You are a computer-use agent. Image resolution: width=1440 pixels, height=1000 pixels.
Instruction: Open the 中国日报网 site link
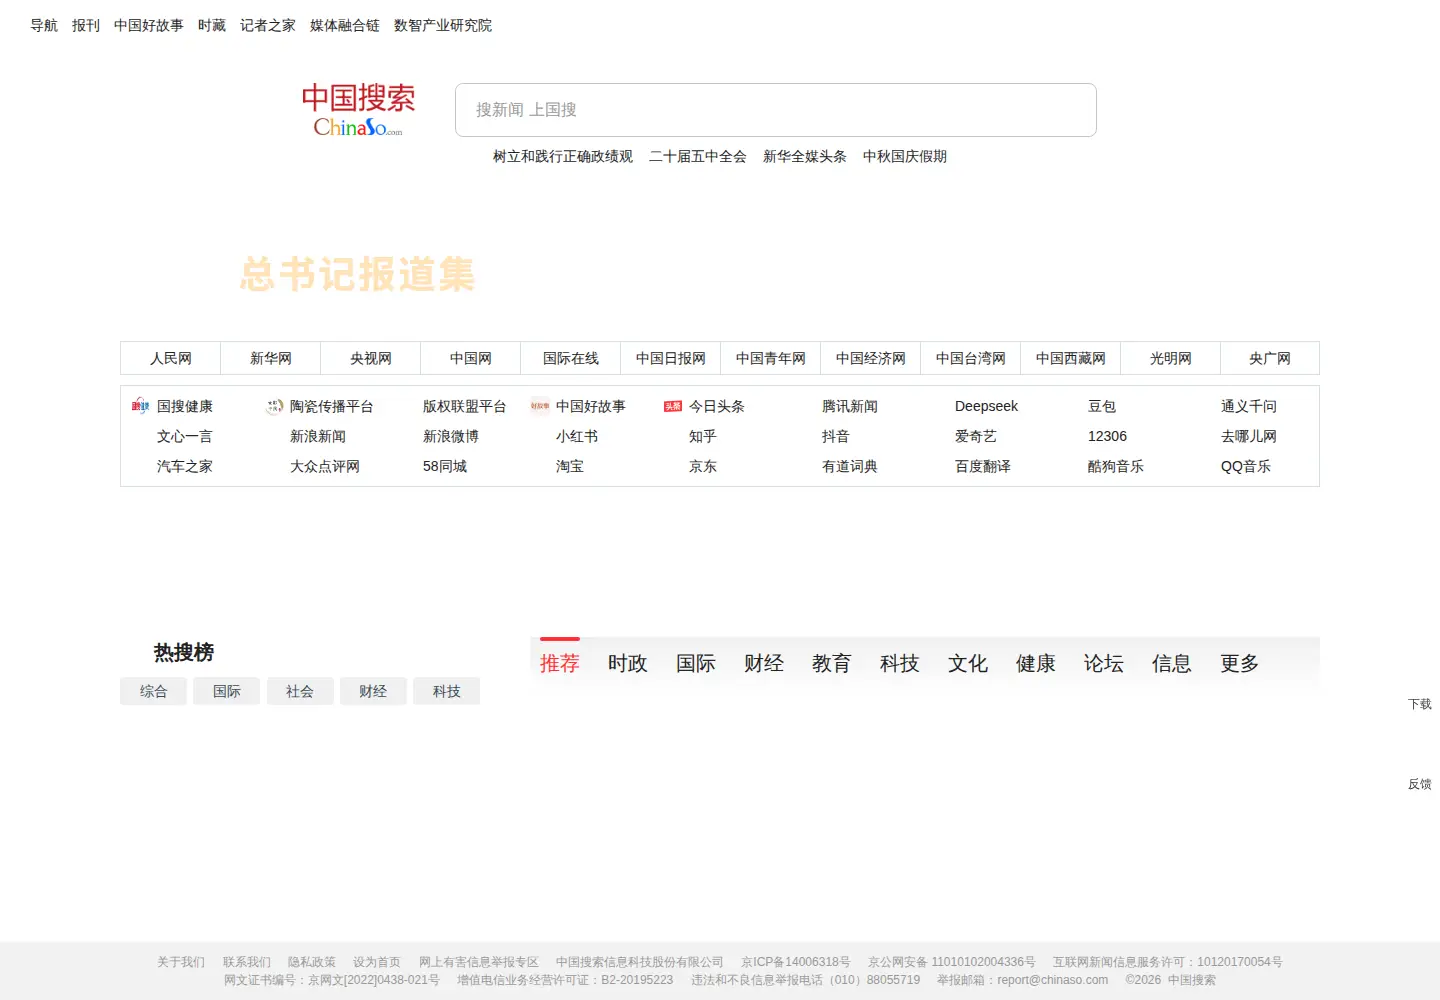pyautogui.click(x=671, y=358)
